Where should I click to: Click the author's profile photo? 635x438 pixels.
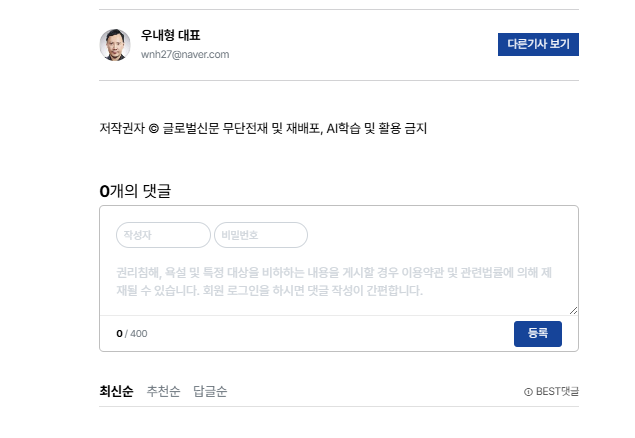115,45
